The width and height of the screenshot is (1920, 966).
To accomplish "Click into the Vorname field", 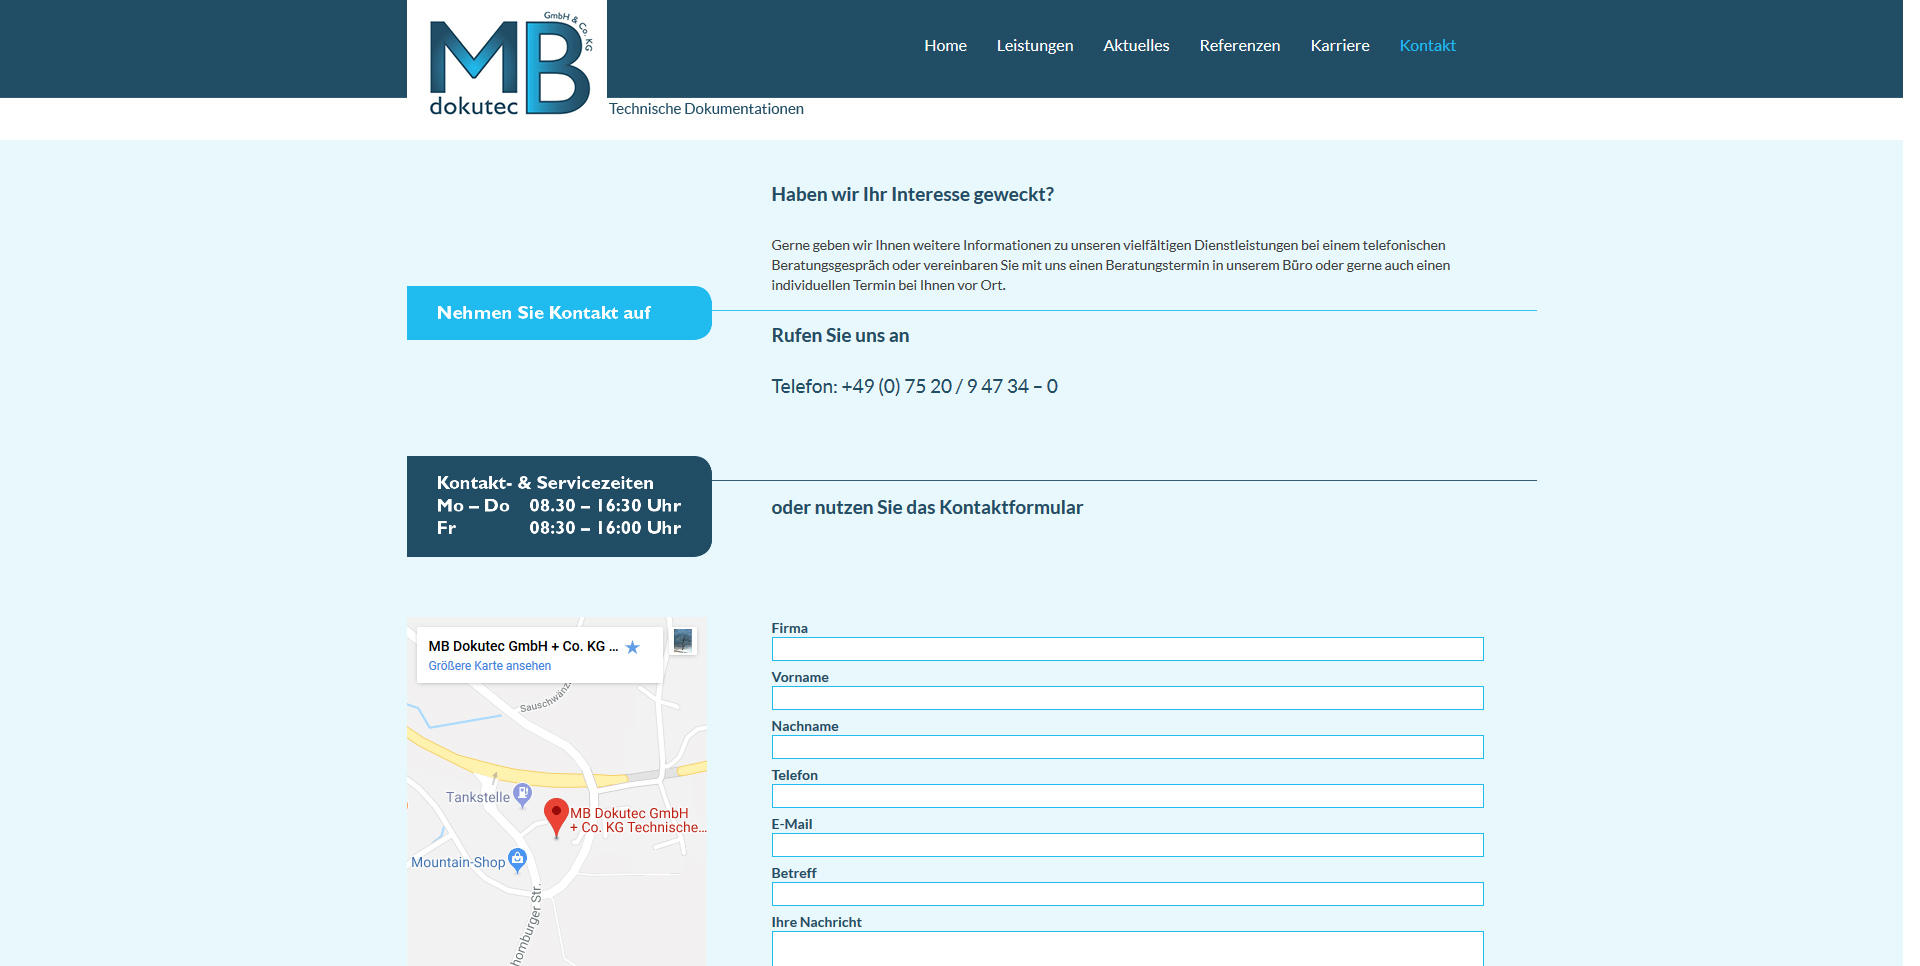I will [1127, 698].
